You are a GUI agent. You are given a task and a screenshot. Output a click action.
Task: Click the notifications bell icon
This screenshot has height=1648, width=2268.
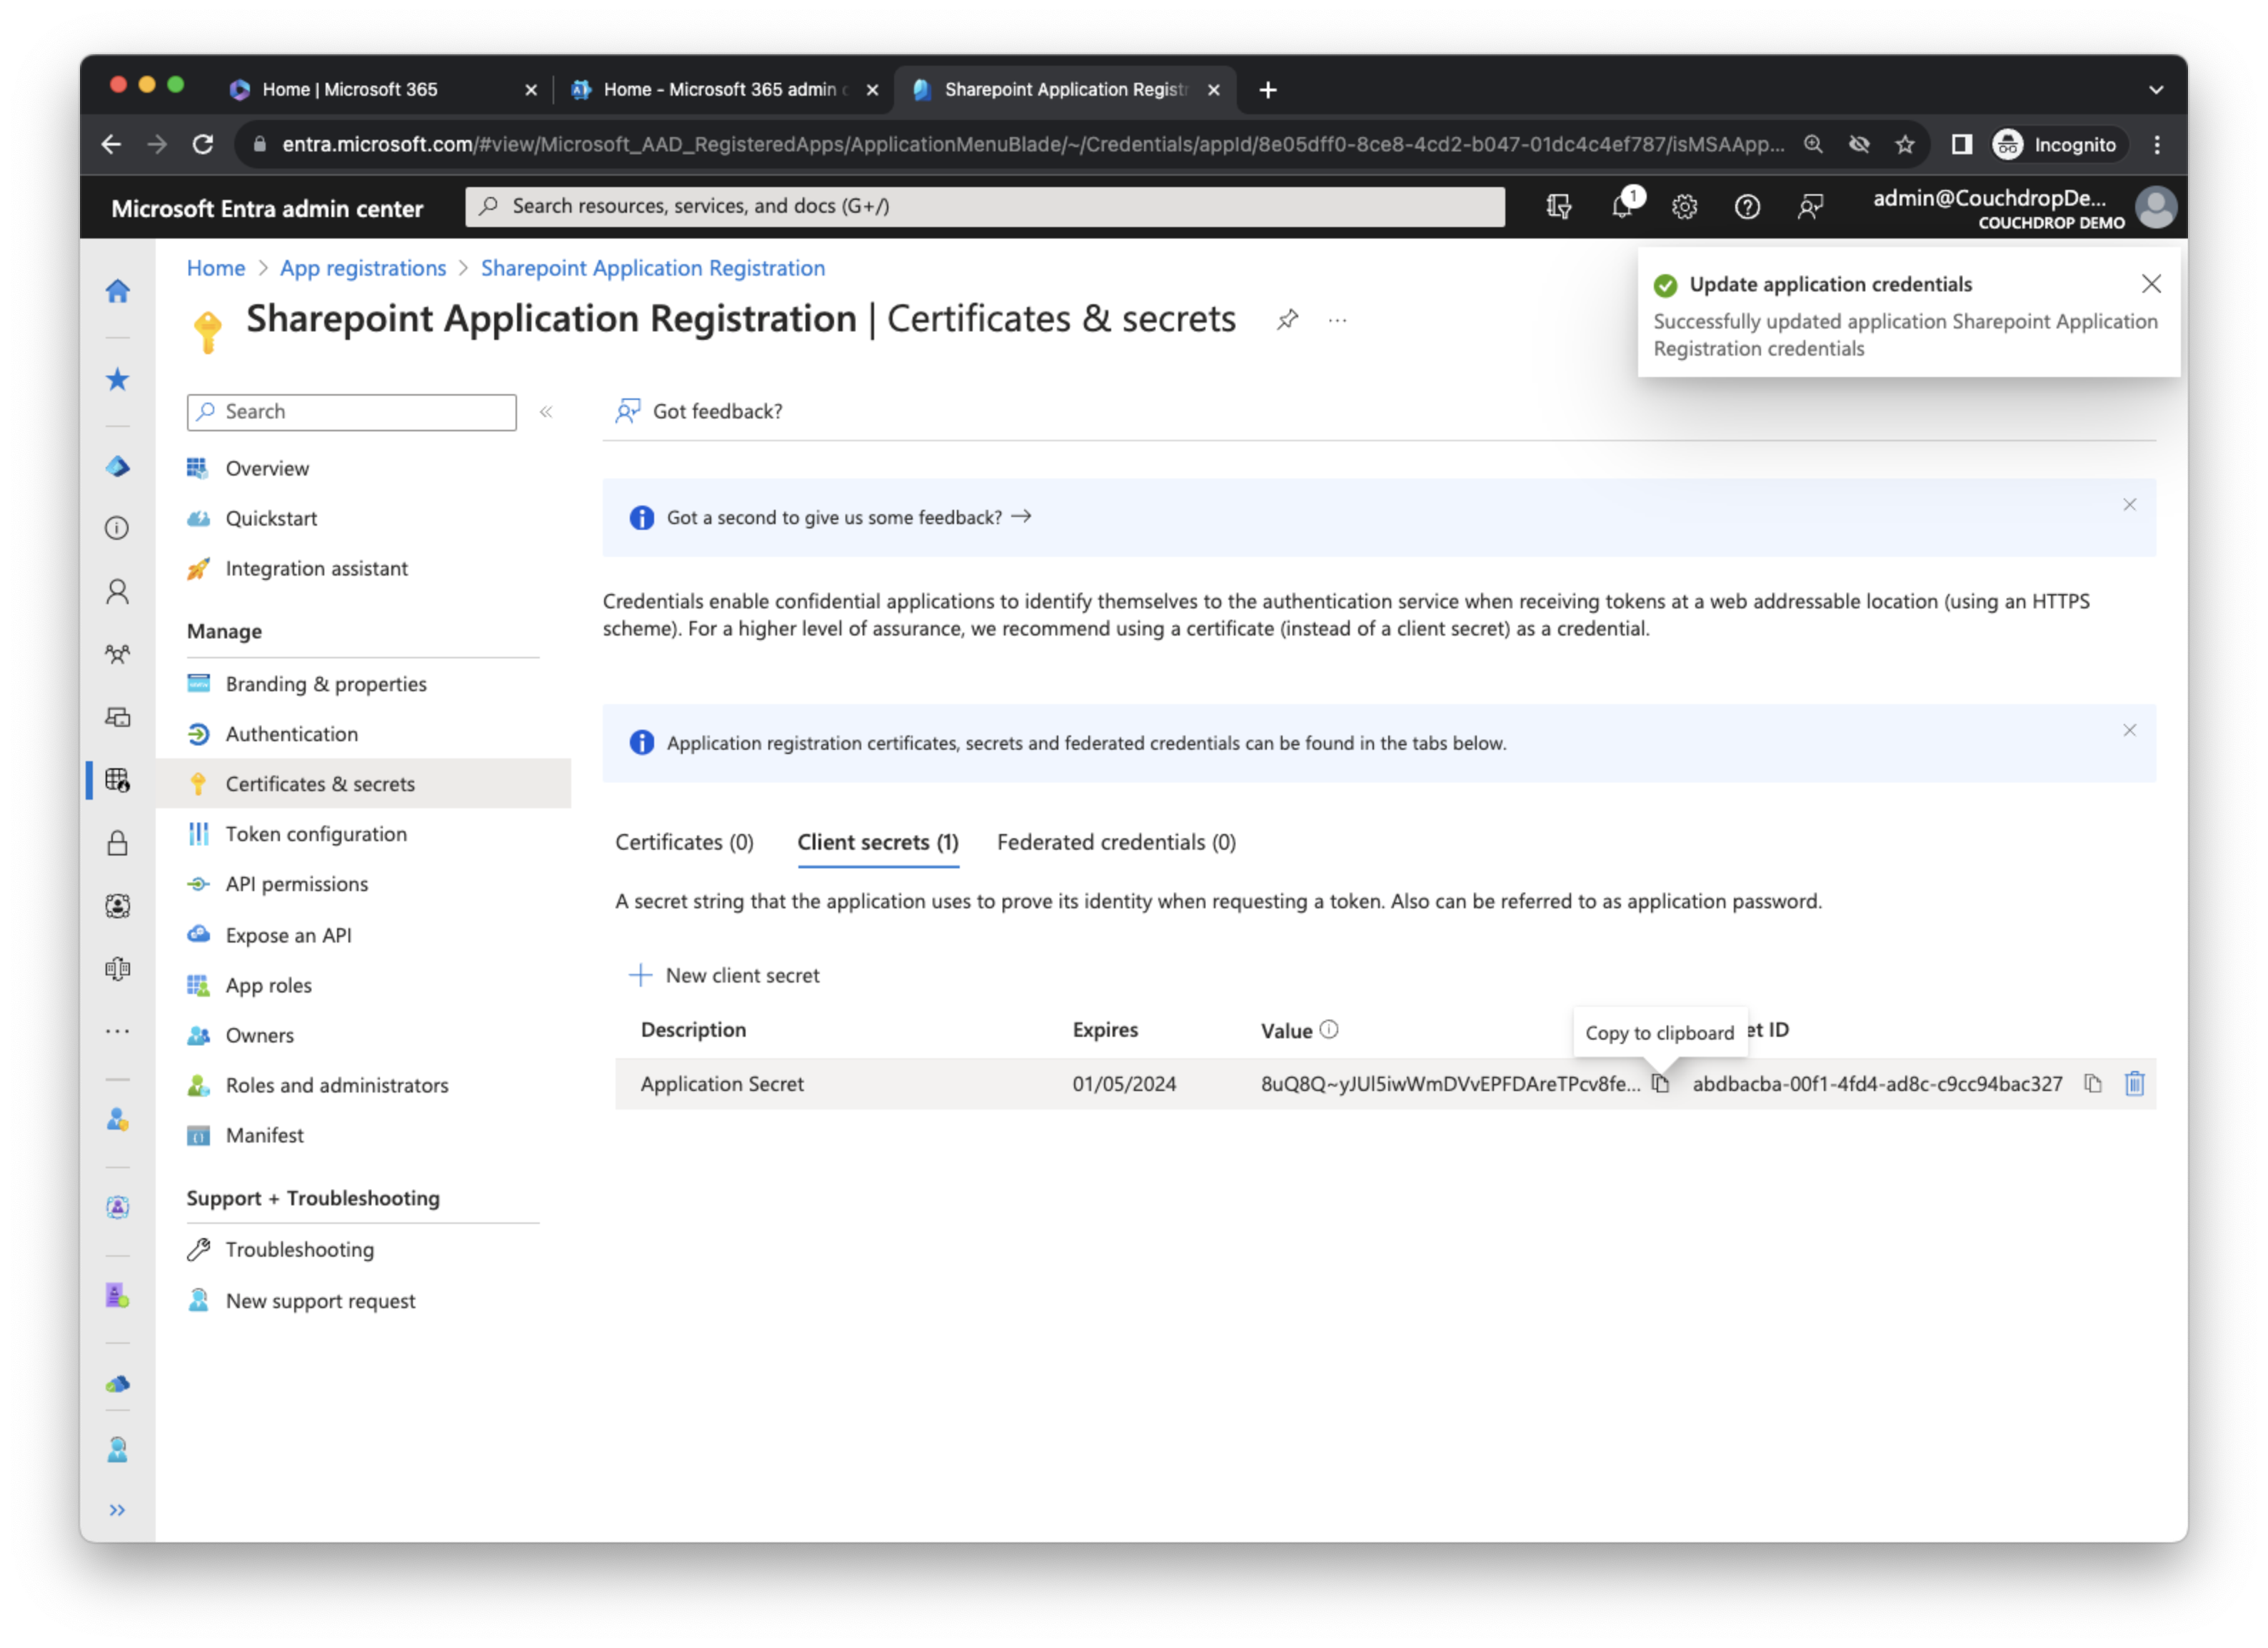pyautogui.click(x=1622, y=206)
